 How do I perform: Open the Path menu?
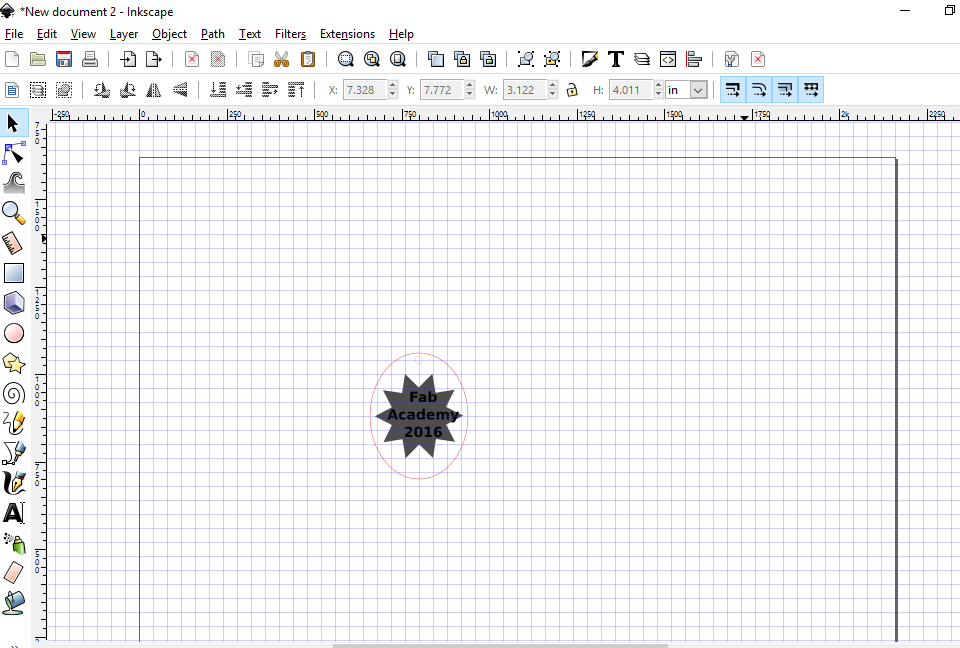pyautogui.click(x=212, y=34)
